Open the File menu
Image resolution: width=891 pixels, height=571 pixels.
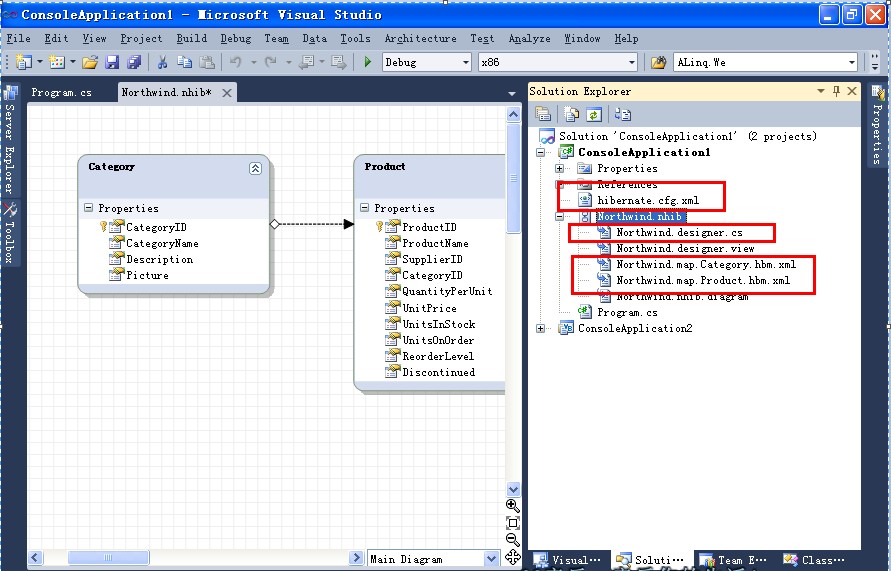coord(19,39)
